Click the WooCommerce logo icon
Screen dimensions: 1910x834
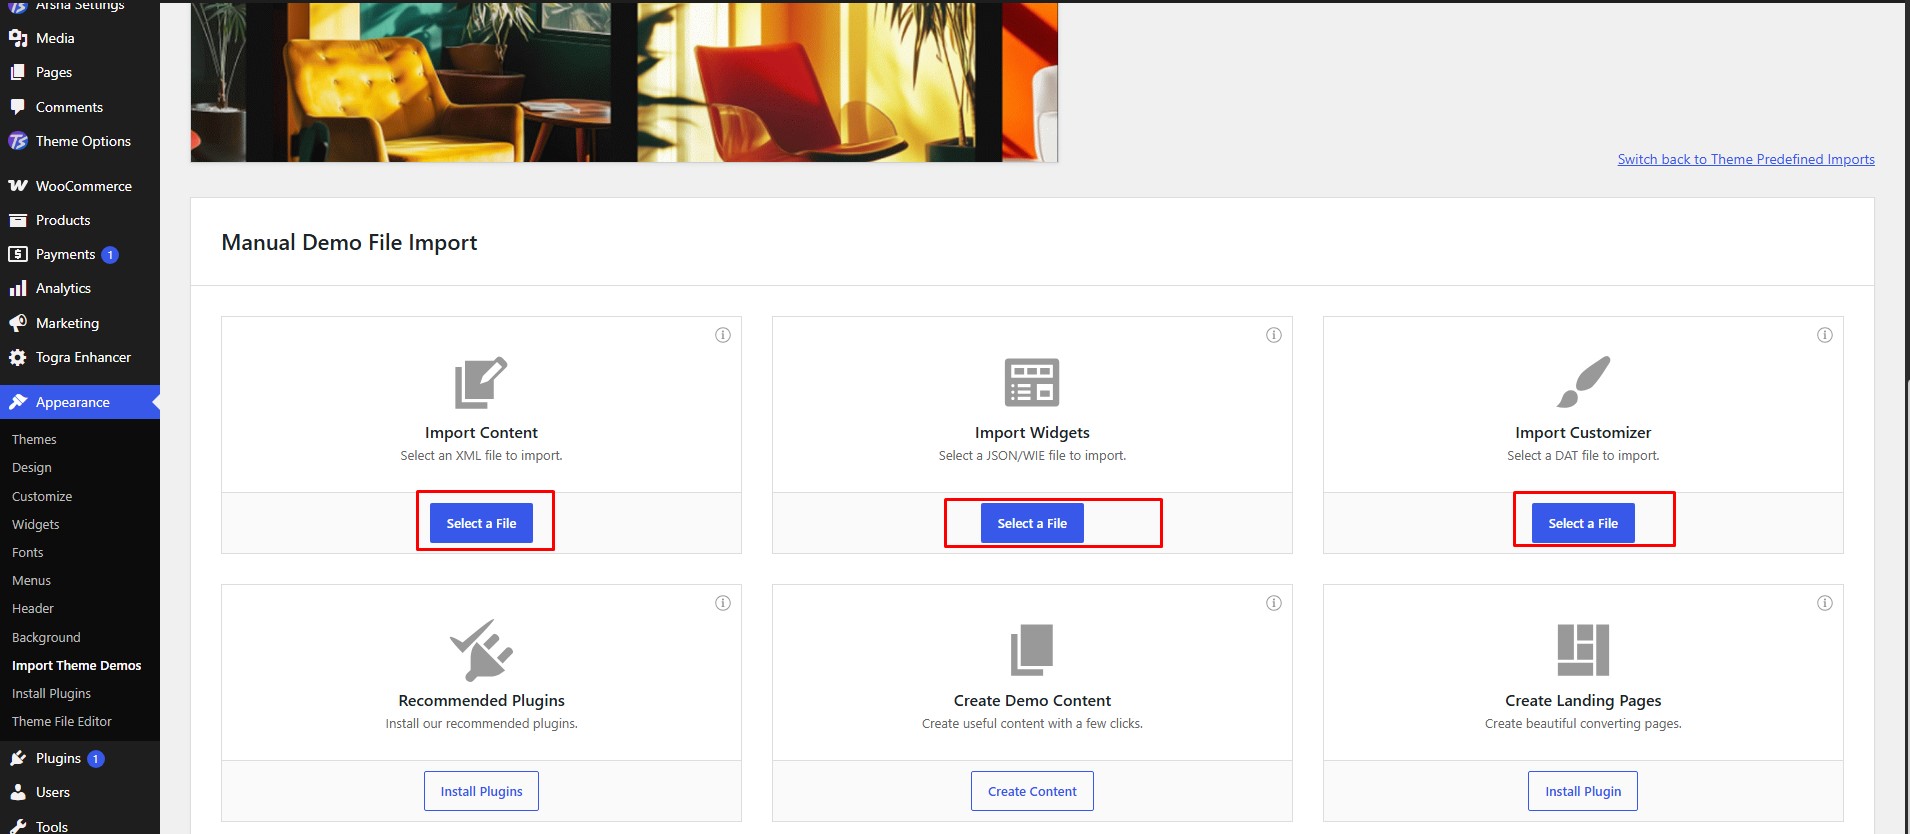(x=18, y=186)
